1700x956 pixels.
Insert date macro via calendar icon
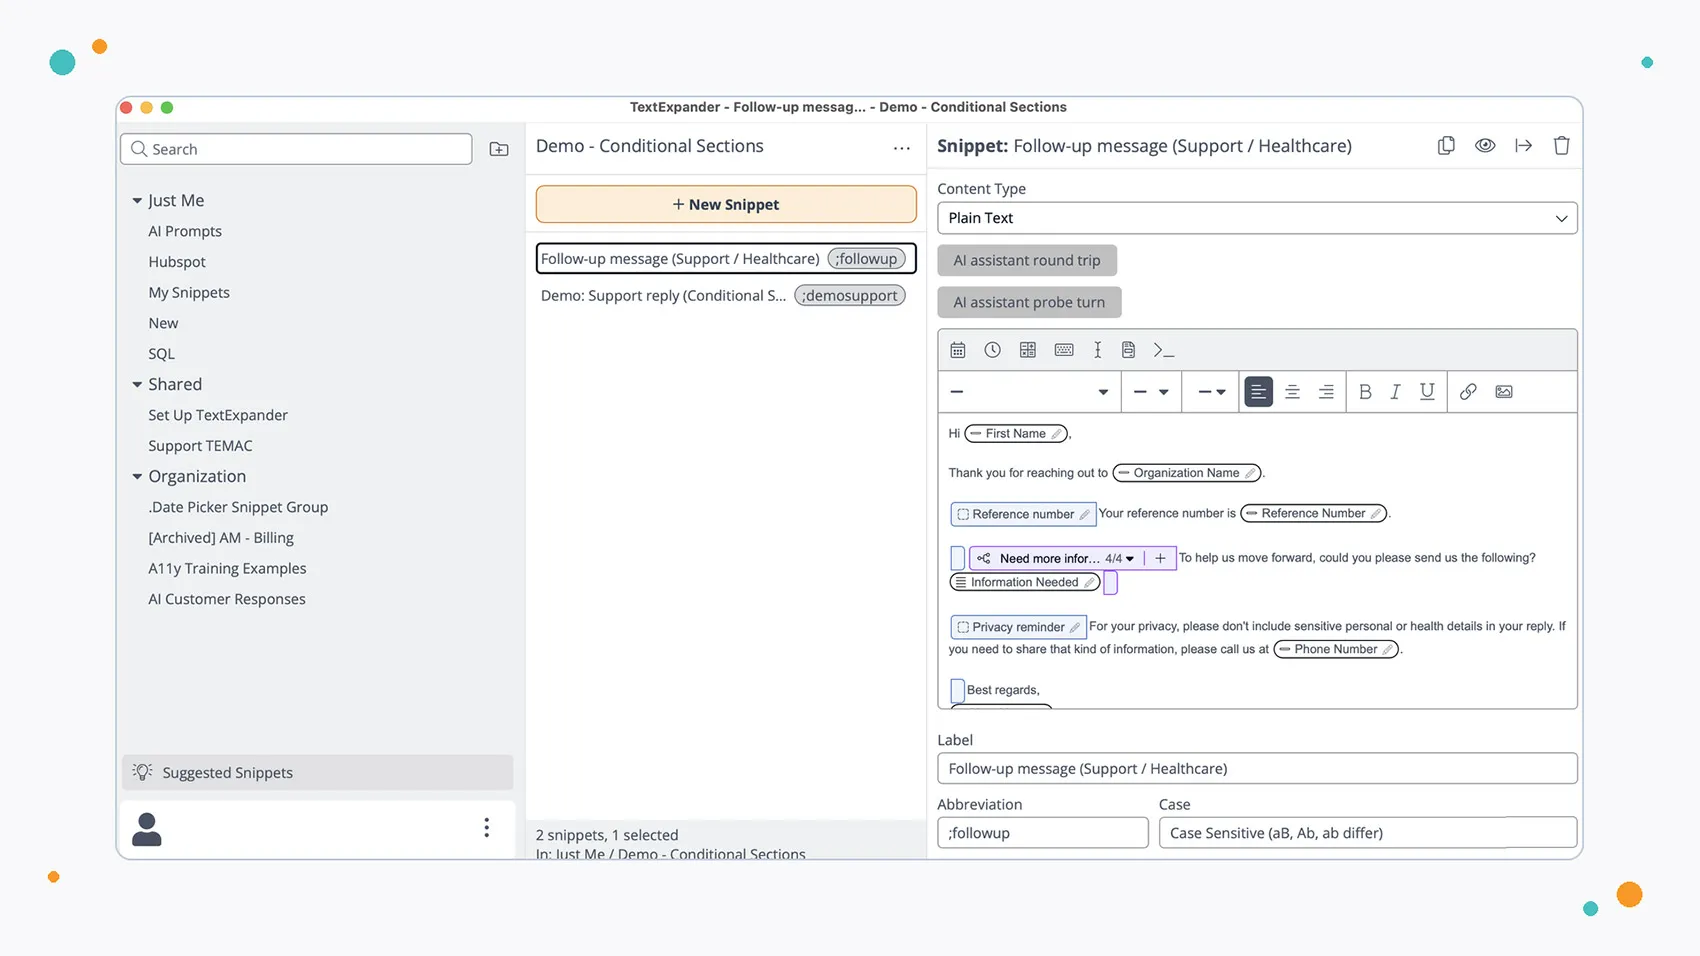[958, 350]
